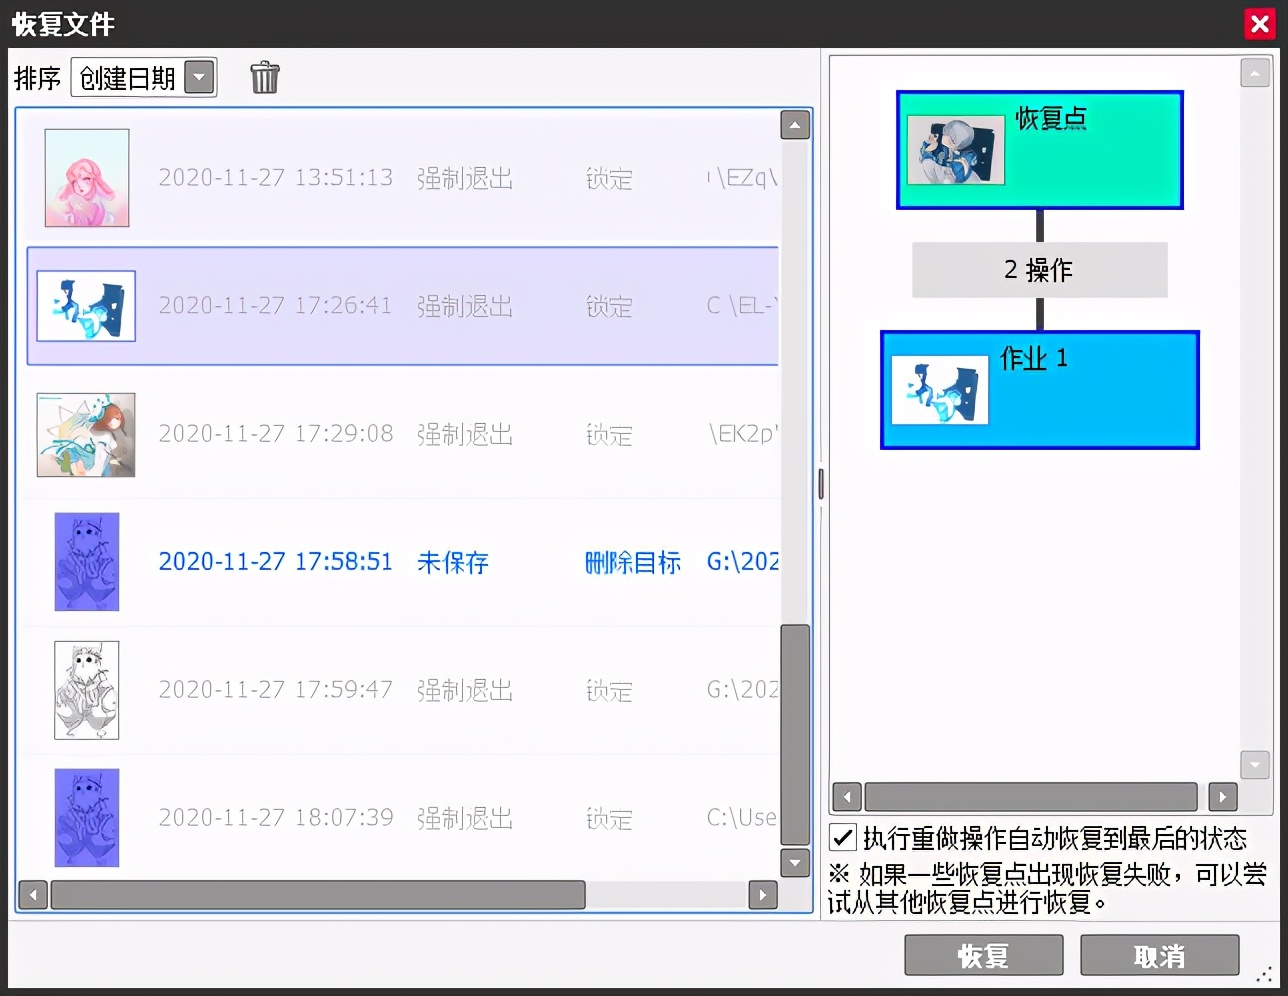Enable automatic restore to last state checkbox
This screenshot has width=1288, height=996.
841,838
